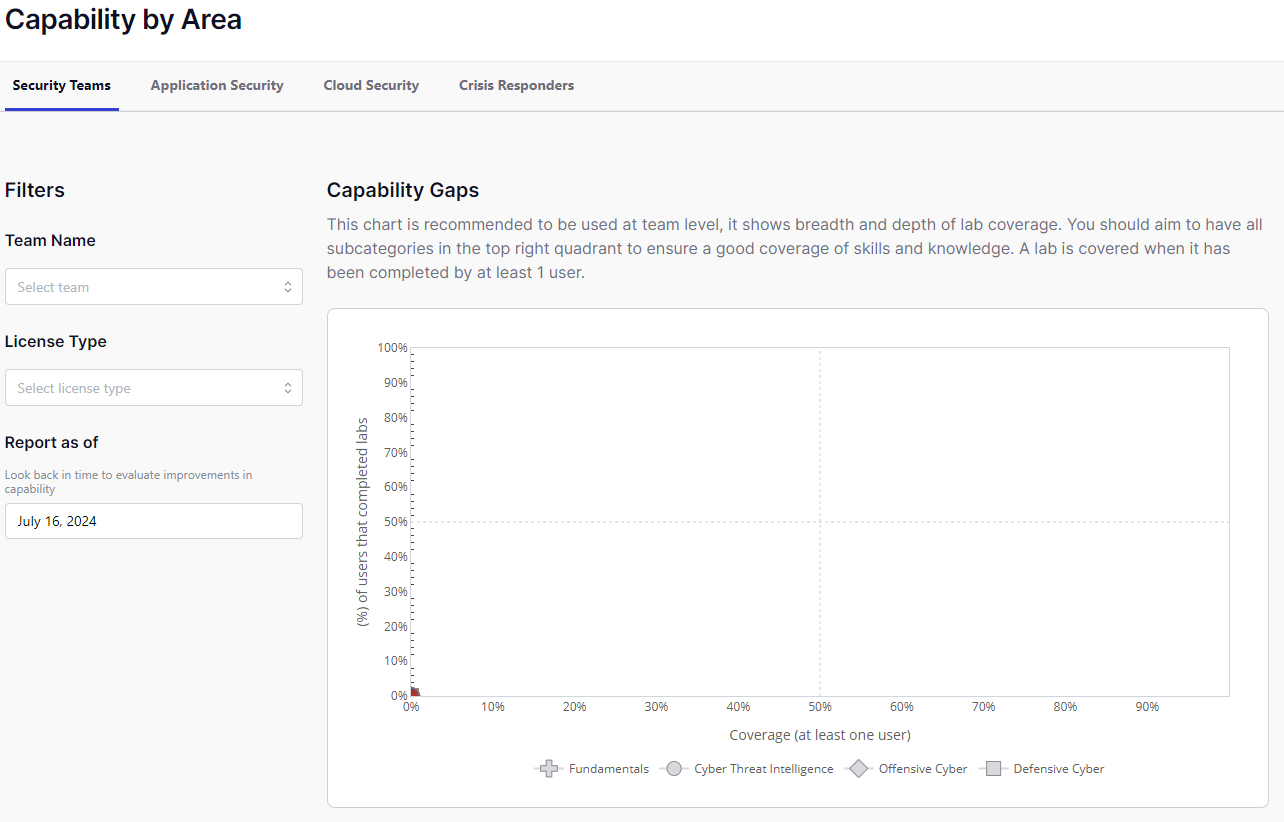Toggle Defensive Cyber series via legend text

point(1058,769)
